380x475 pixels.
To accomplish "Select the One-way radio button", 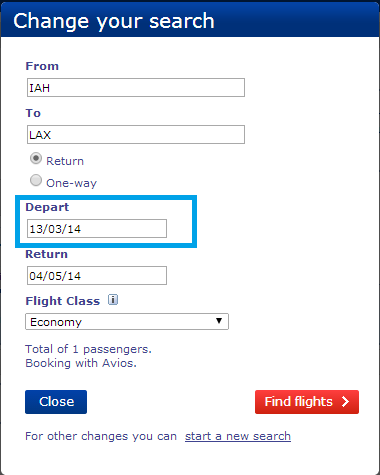I will [x=36, y=180].
